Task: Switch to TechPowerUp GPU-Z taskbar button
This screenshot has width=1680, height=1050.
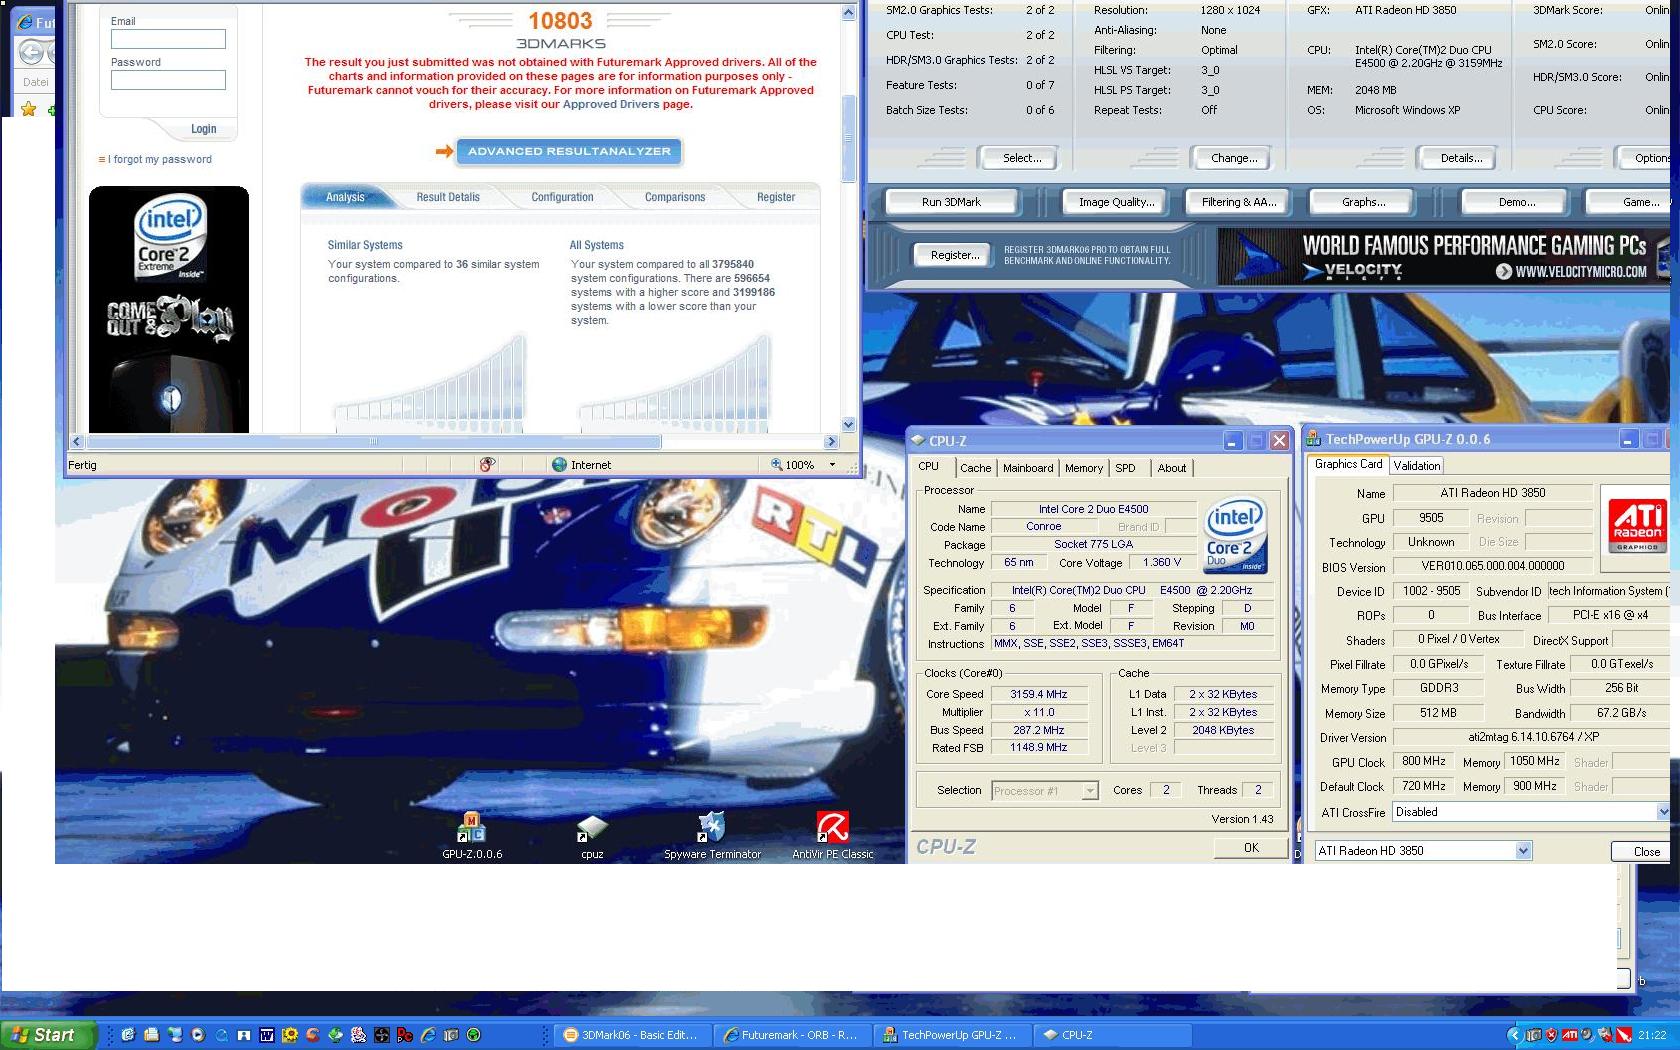Action: (952, 1035)
